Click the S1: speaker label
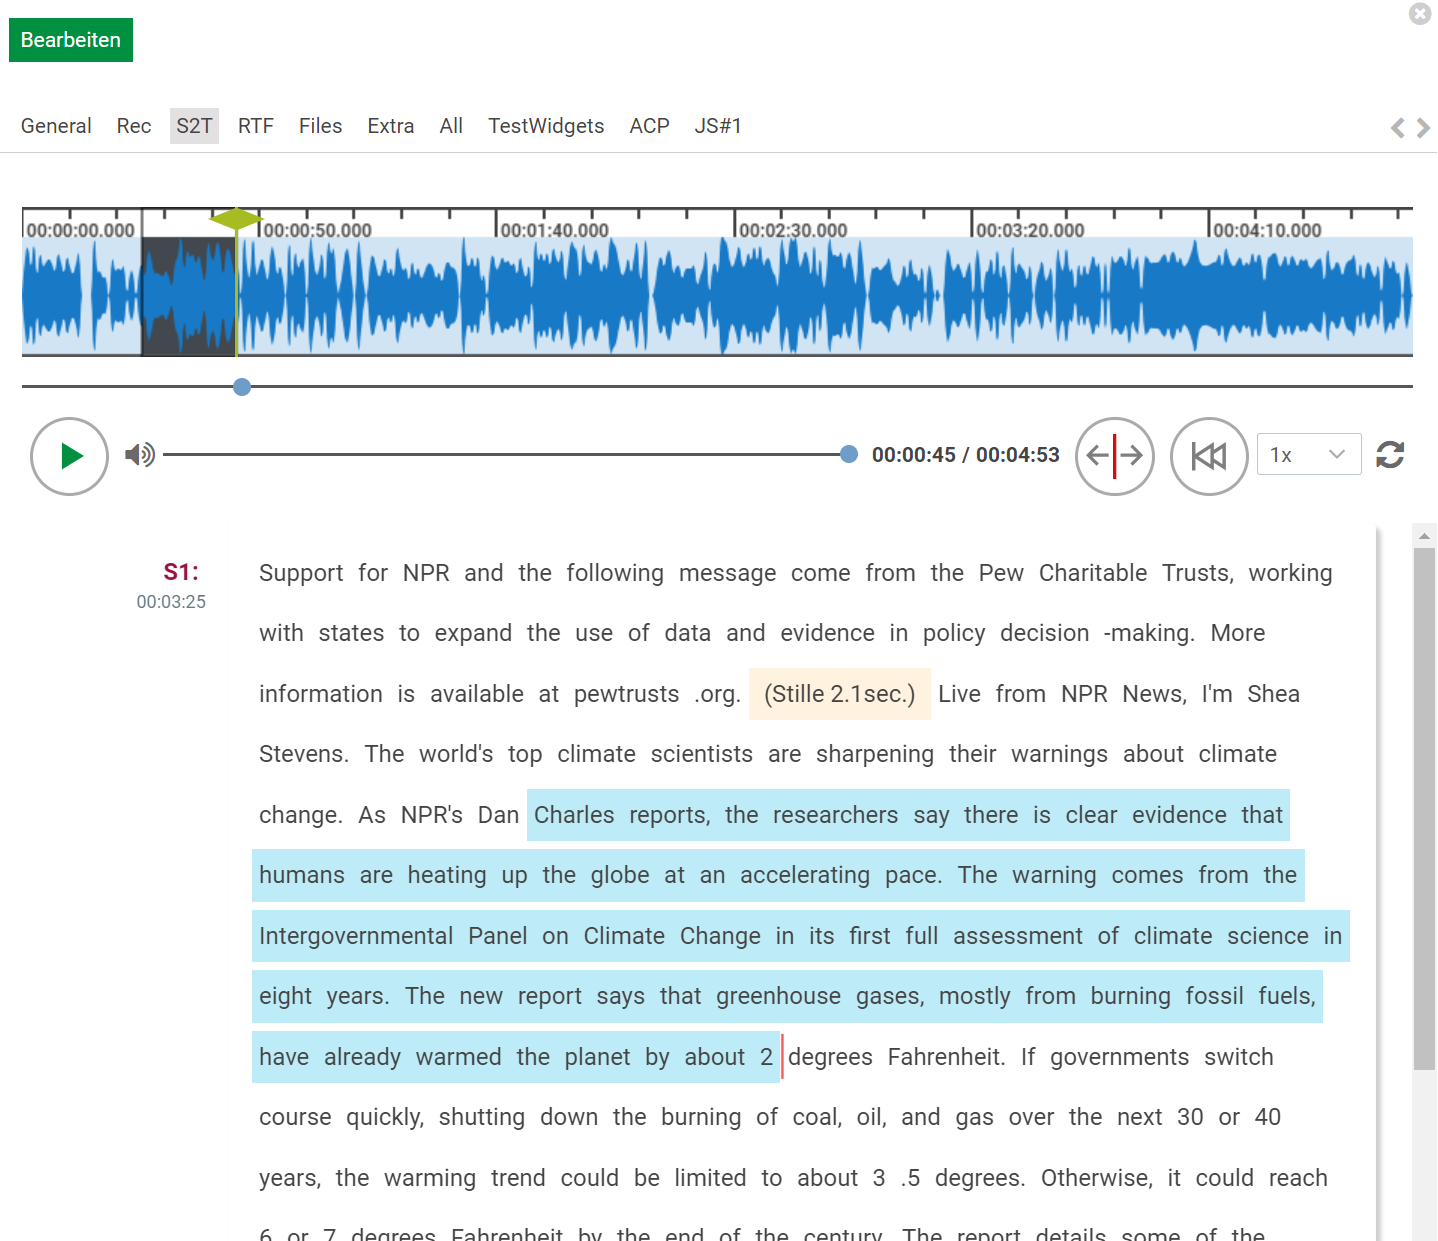Screen dimensions: 1438x1241 pos(181,572)
